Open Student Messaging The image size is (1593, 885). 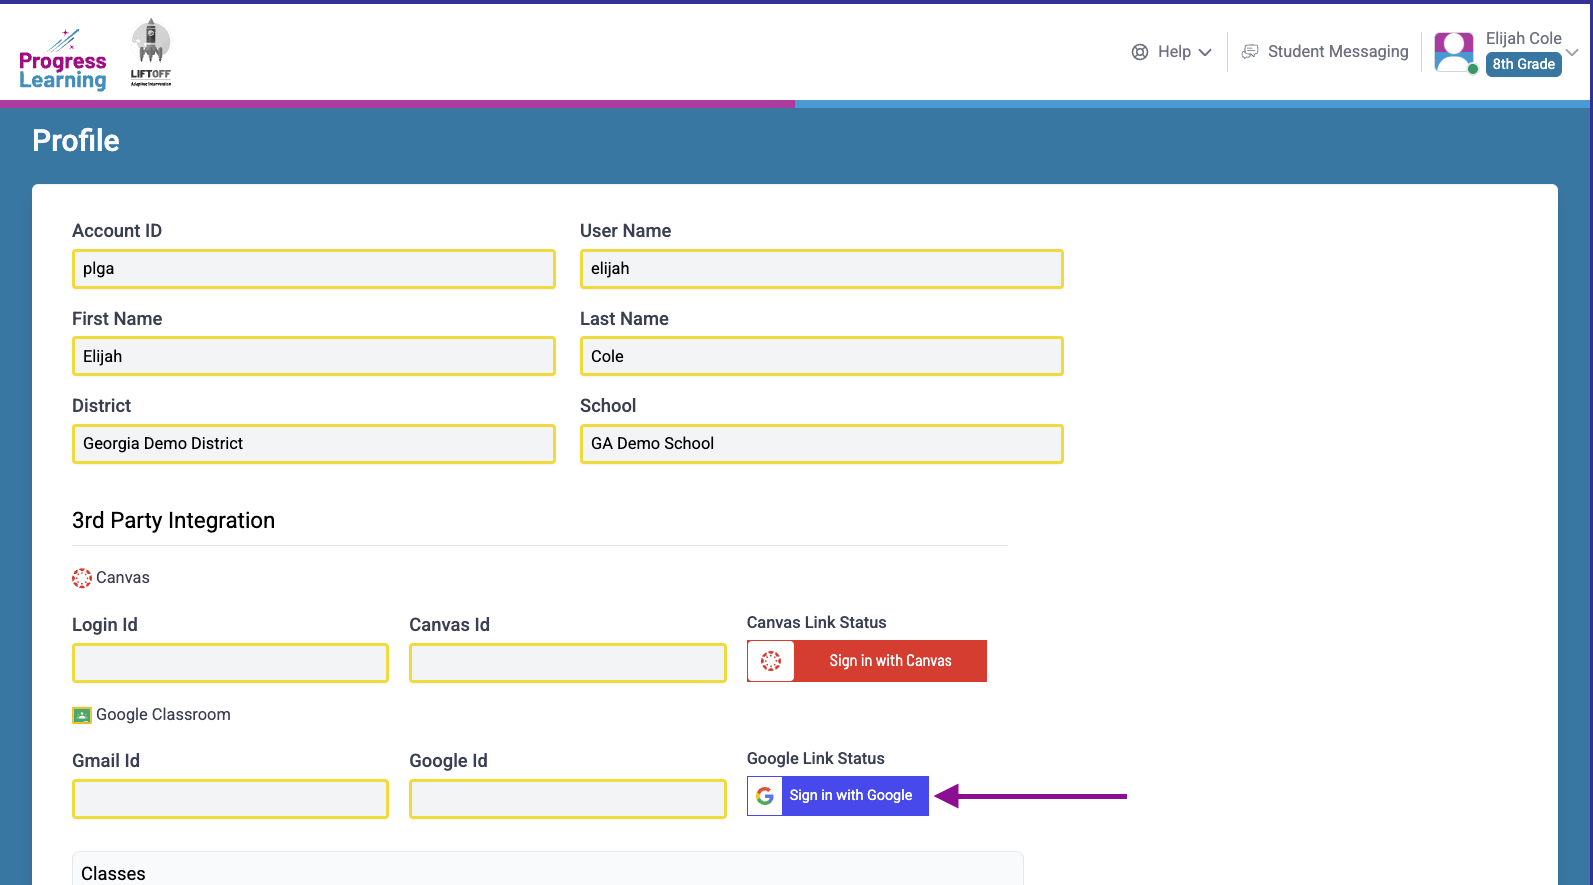tap(1337, 52)
